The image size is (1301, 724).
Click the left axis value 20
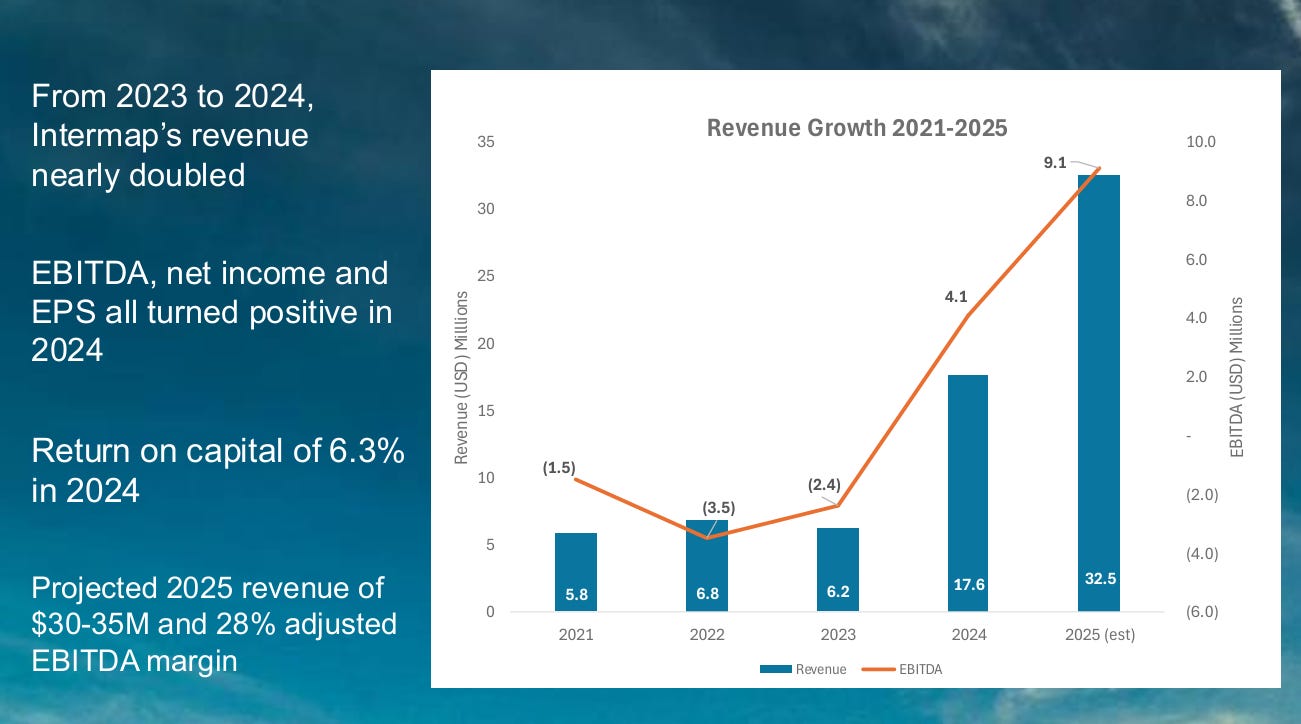[x=486, y=344]
